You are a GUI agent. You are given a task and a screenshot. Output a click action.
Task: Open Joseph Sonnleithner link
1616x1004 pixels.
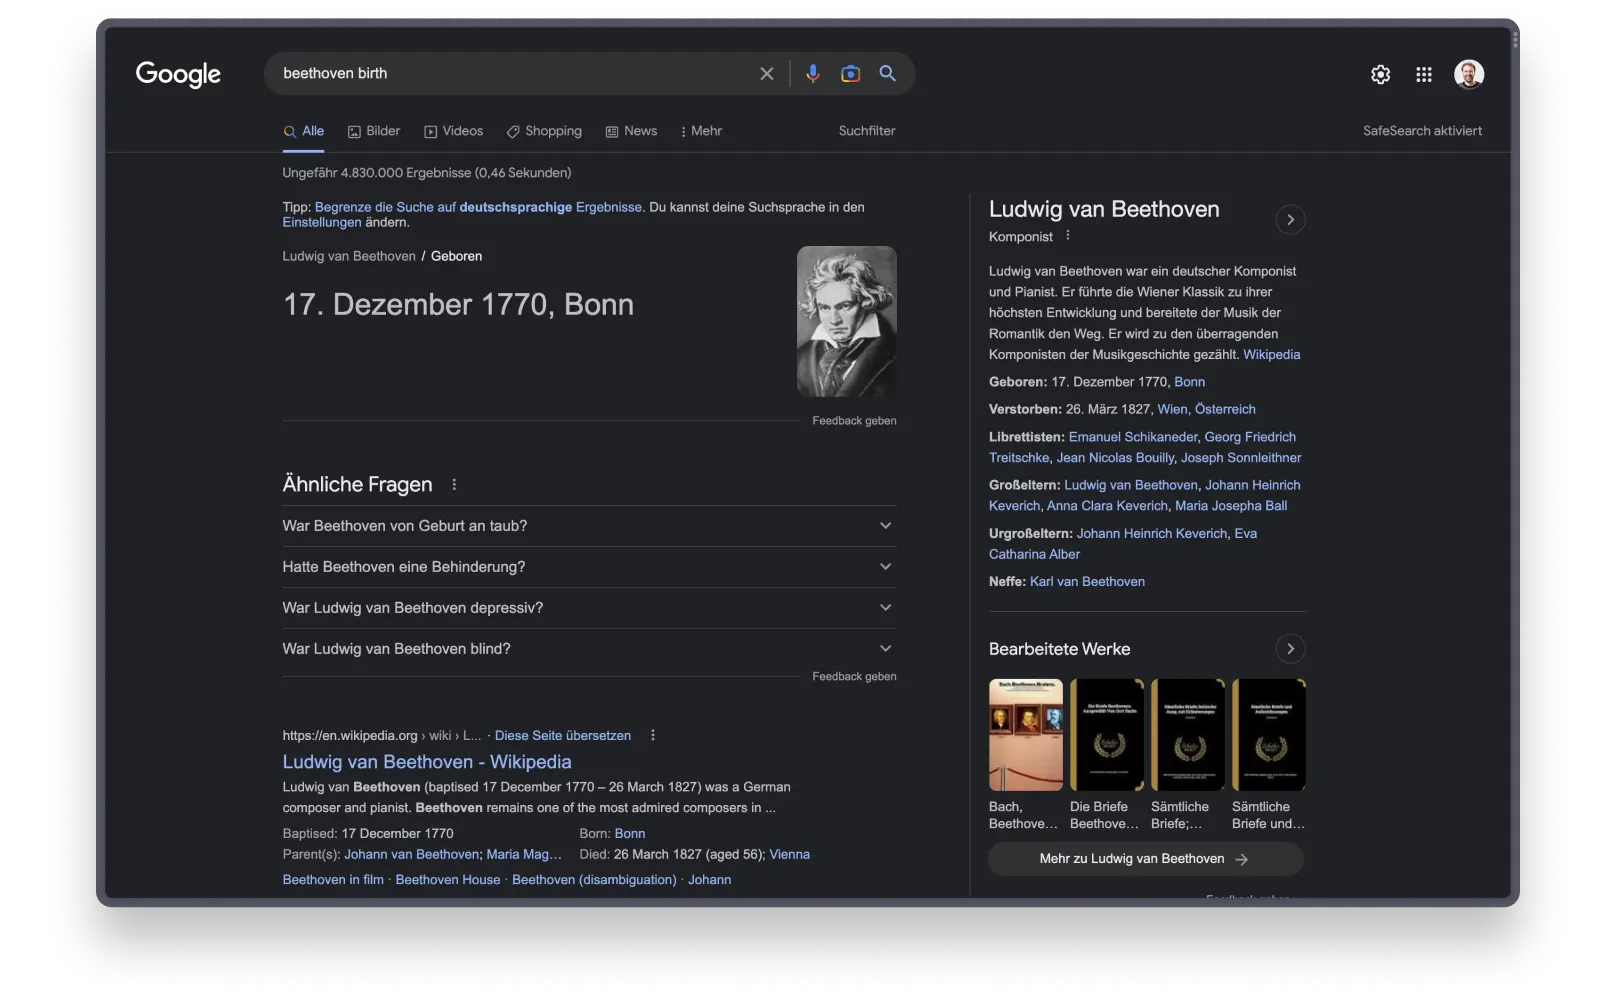(x=1241, y=458)
